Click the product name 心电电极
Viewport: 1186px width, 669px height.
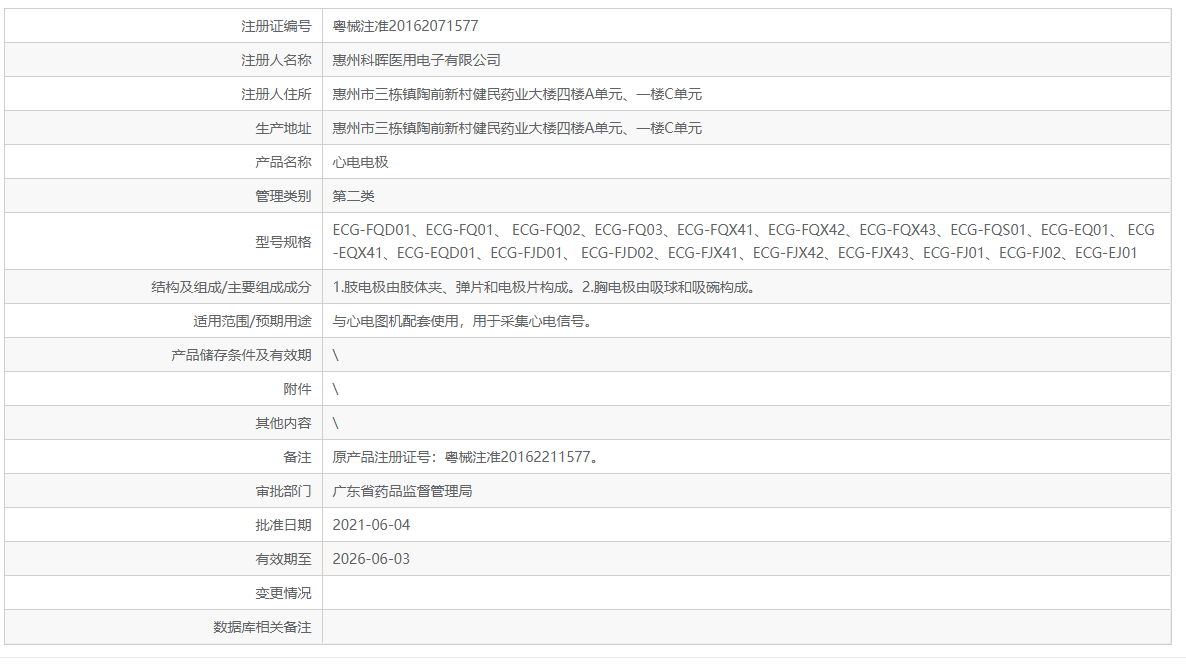tap(361, 162)
